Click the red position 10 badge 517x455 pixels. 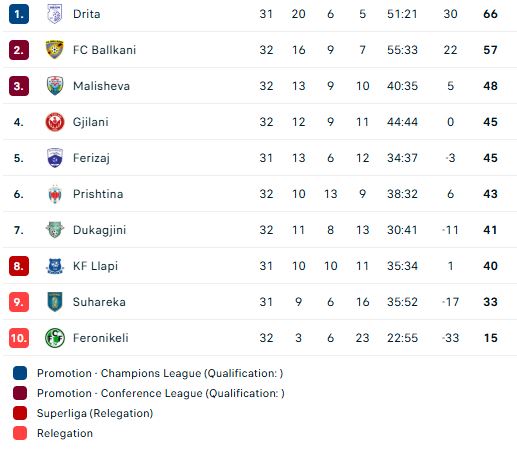[x=19, y=338]
